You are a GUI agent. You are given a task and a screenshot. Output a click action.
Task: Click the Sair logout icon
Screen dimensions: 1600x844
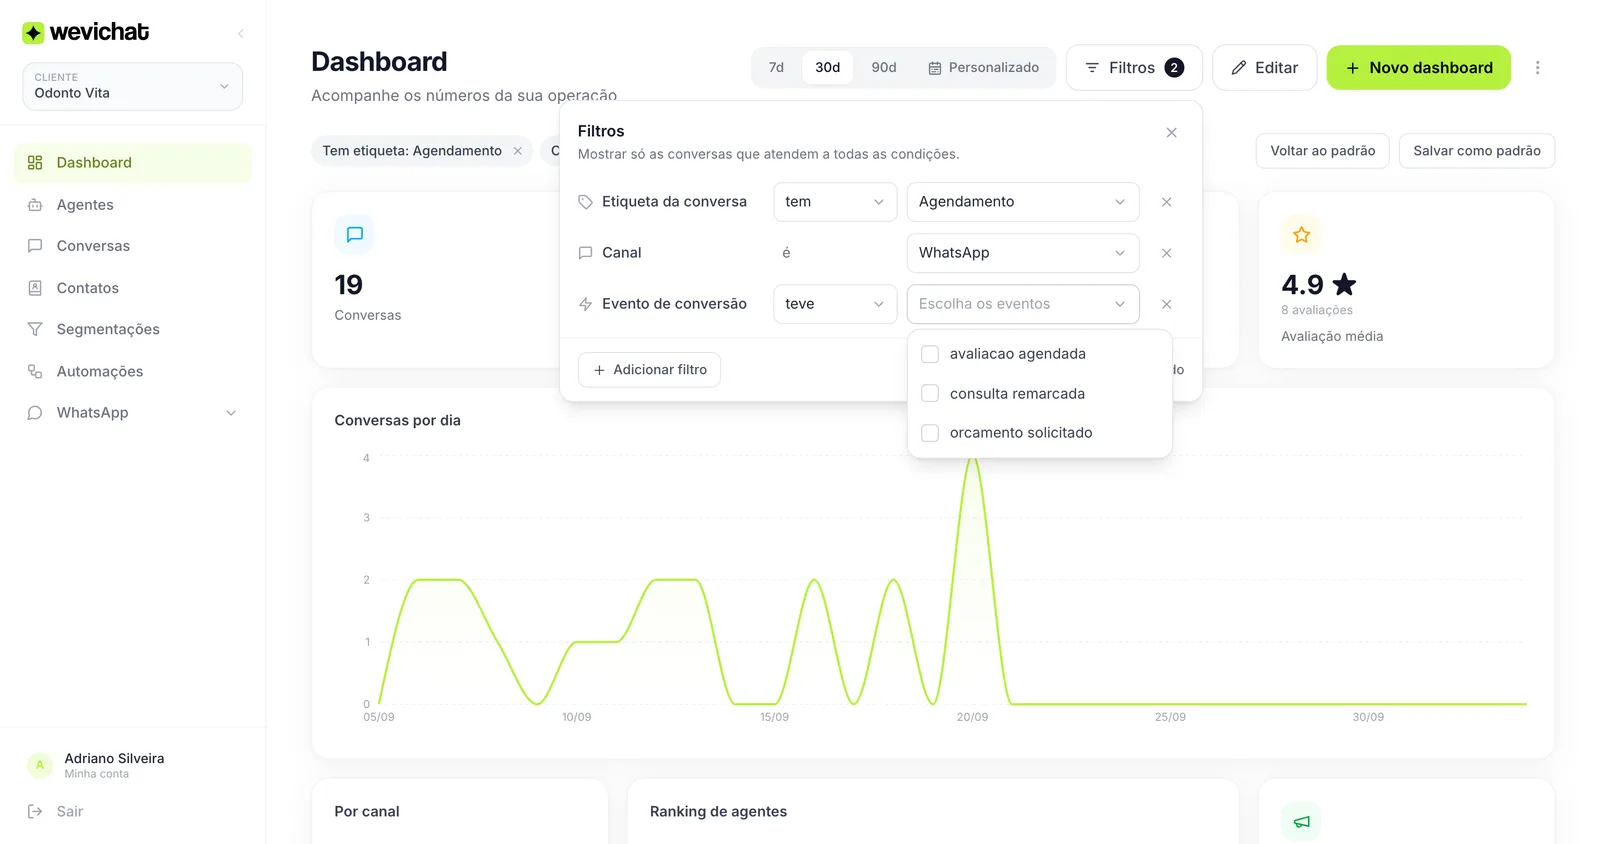pyautogui.click(x=35, y=811)
